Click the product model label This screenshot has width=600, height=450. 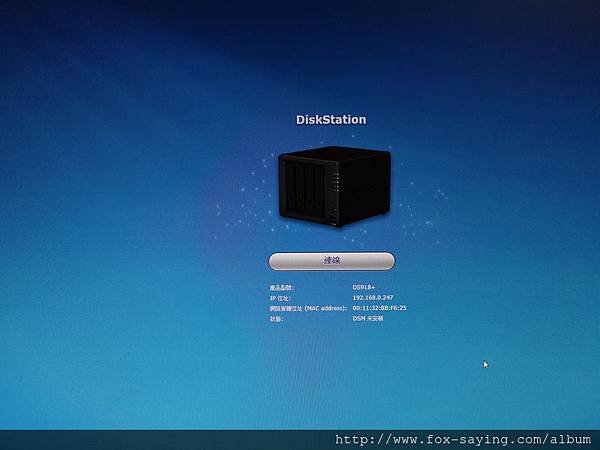coord(282,287)
